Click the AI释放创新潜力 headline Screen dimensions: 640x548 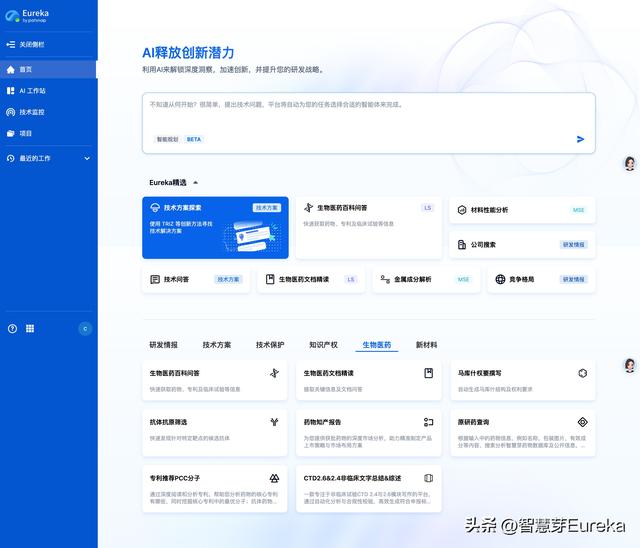[x=188, y=53]
